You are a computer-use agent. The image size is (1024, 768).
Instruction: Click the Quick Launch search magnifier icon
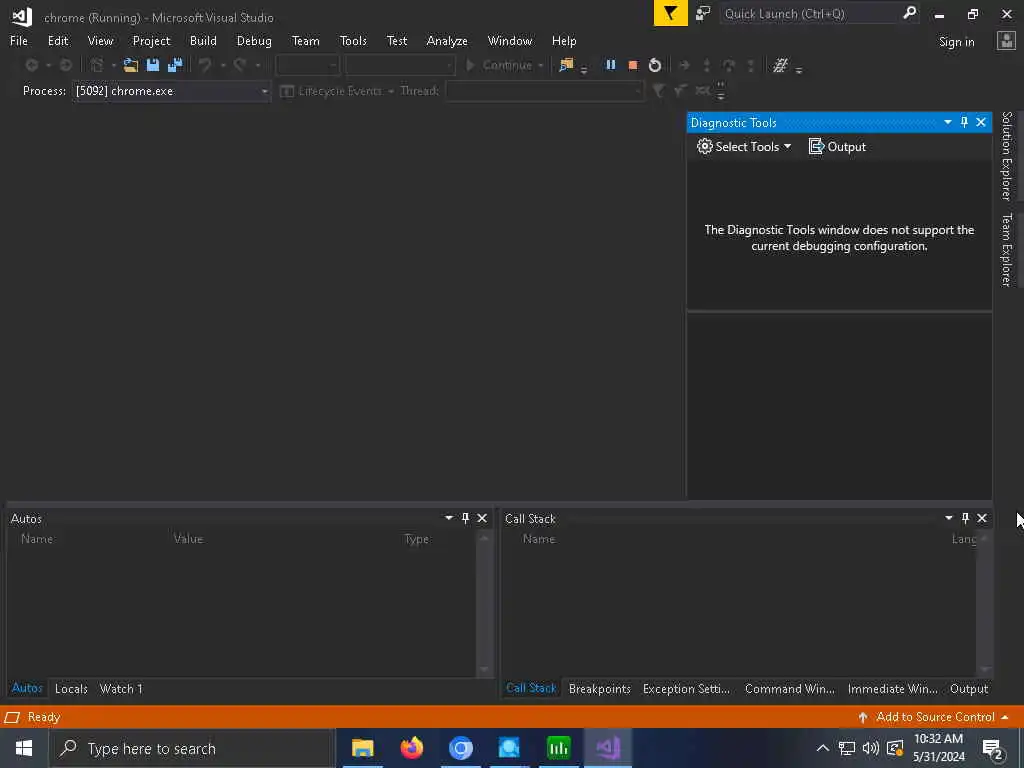909,13
